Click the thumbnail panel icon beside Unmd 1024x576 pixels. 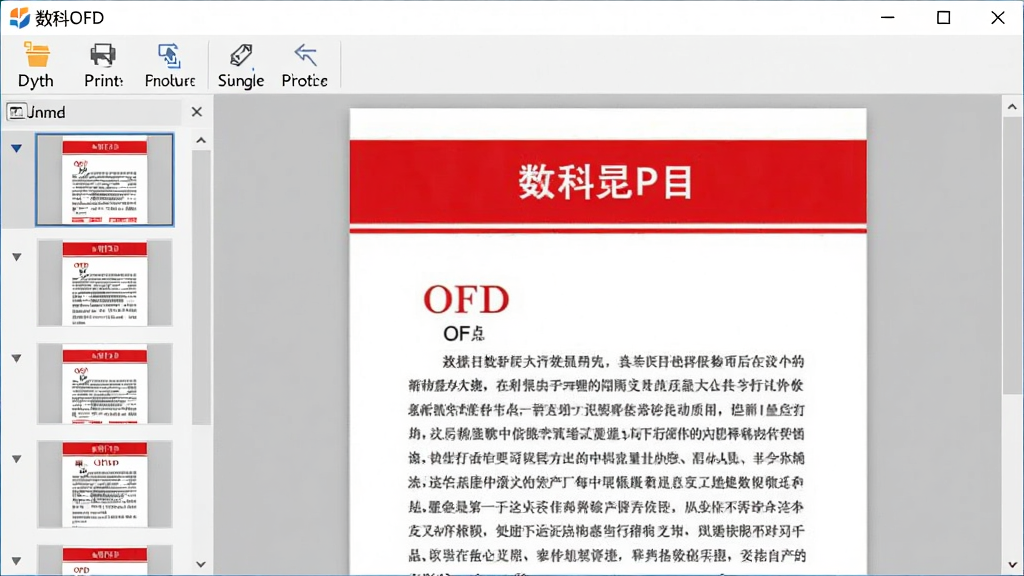point(16,112)
